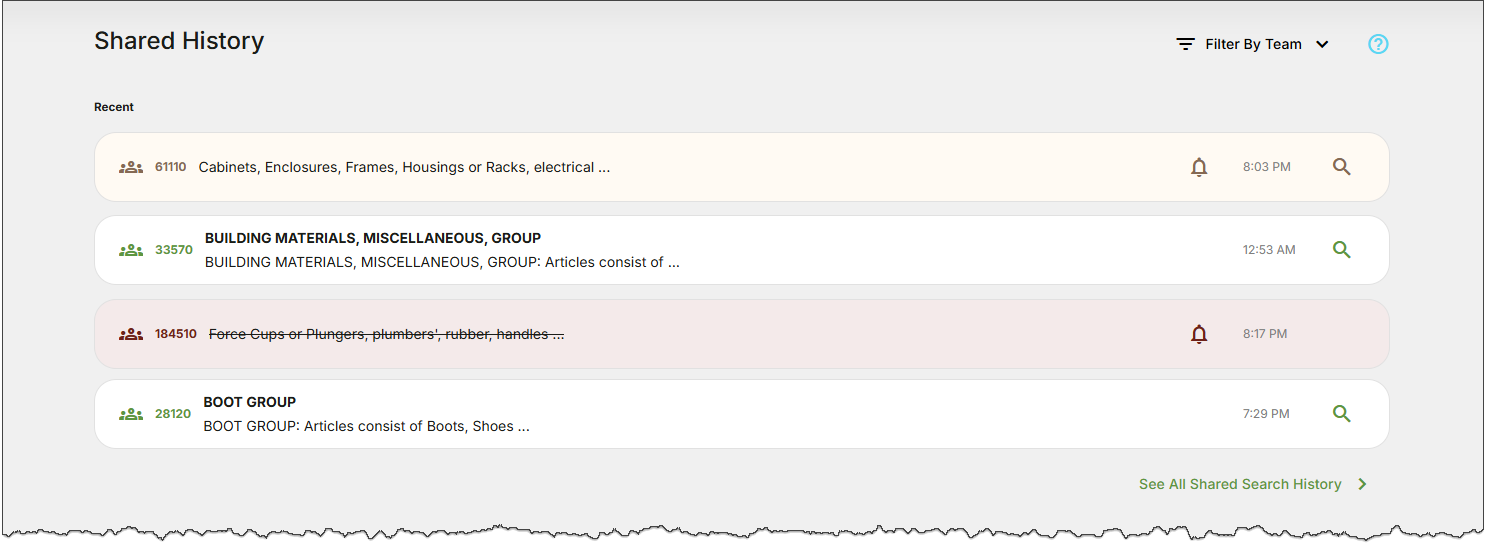This screenshot has height=547, width=1487.
Task: Open the Filter By Team dropdown
Action: [1253, 44]
